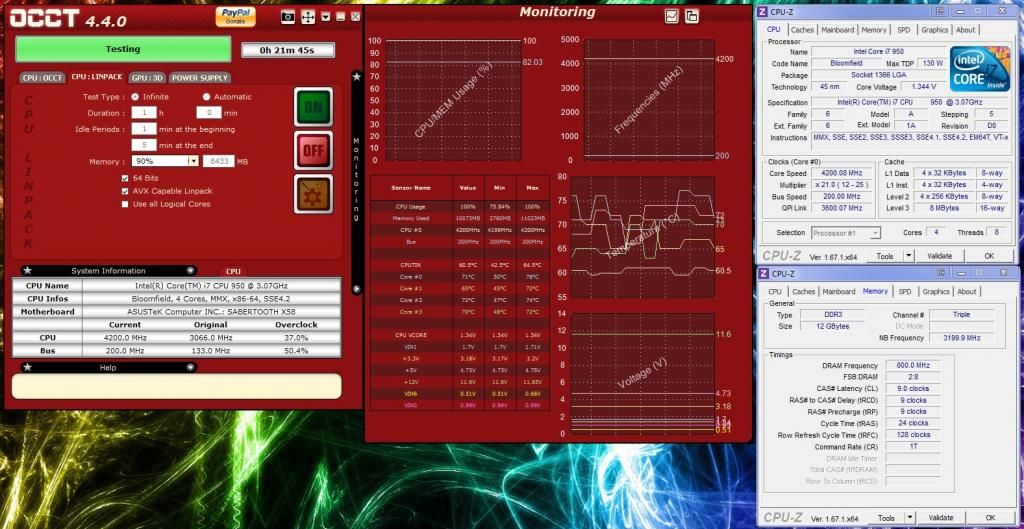Click the Z logo of the upper CPU-Z window
Viewport: 1024px width, 529px height.
pyautogui.click(x=763, y=11)
